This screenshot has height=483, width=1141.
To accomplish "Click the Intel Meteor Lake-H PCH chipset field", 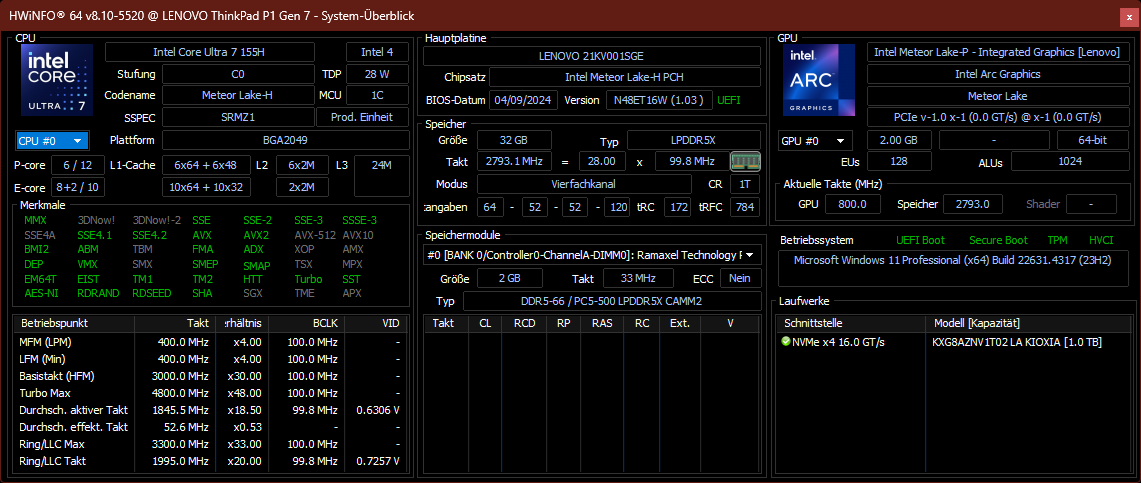I will (x=625, y=77).
